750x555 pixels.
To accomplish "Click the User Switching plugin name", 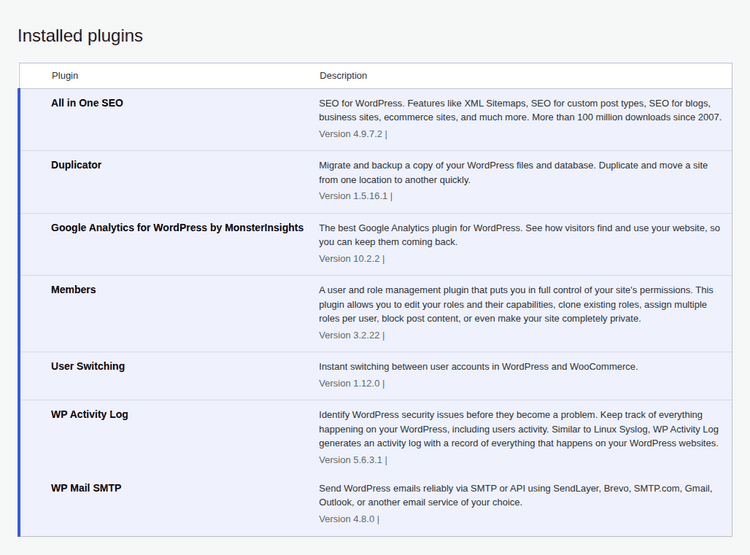I will [x=88, y=366].
